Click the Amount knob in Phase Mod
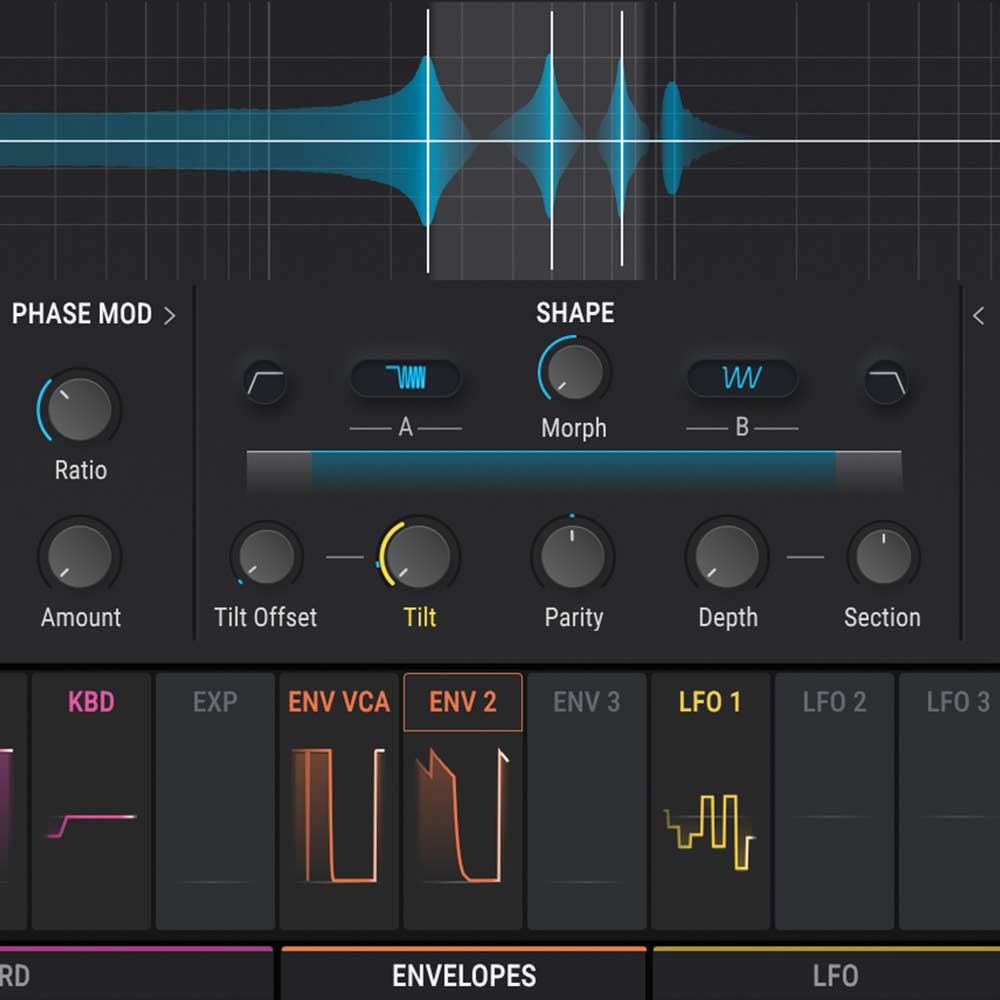 point(80,556)
